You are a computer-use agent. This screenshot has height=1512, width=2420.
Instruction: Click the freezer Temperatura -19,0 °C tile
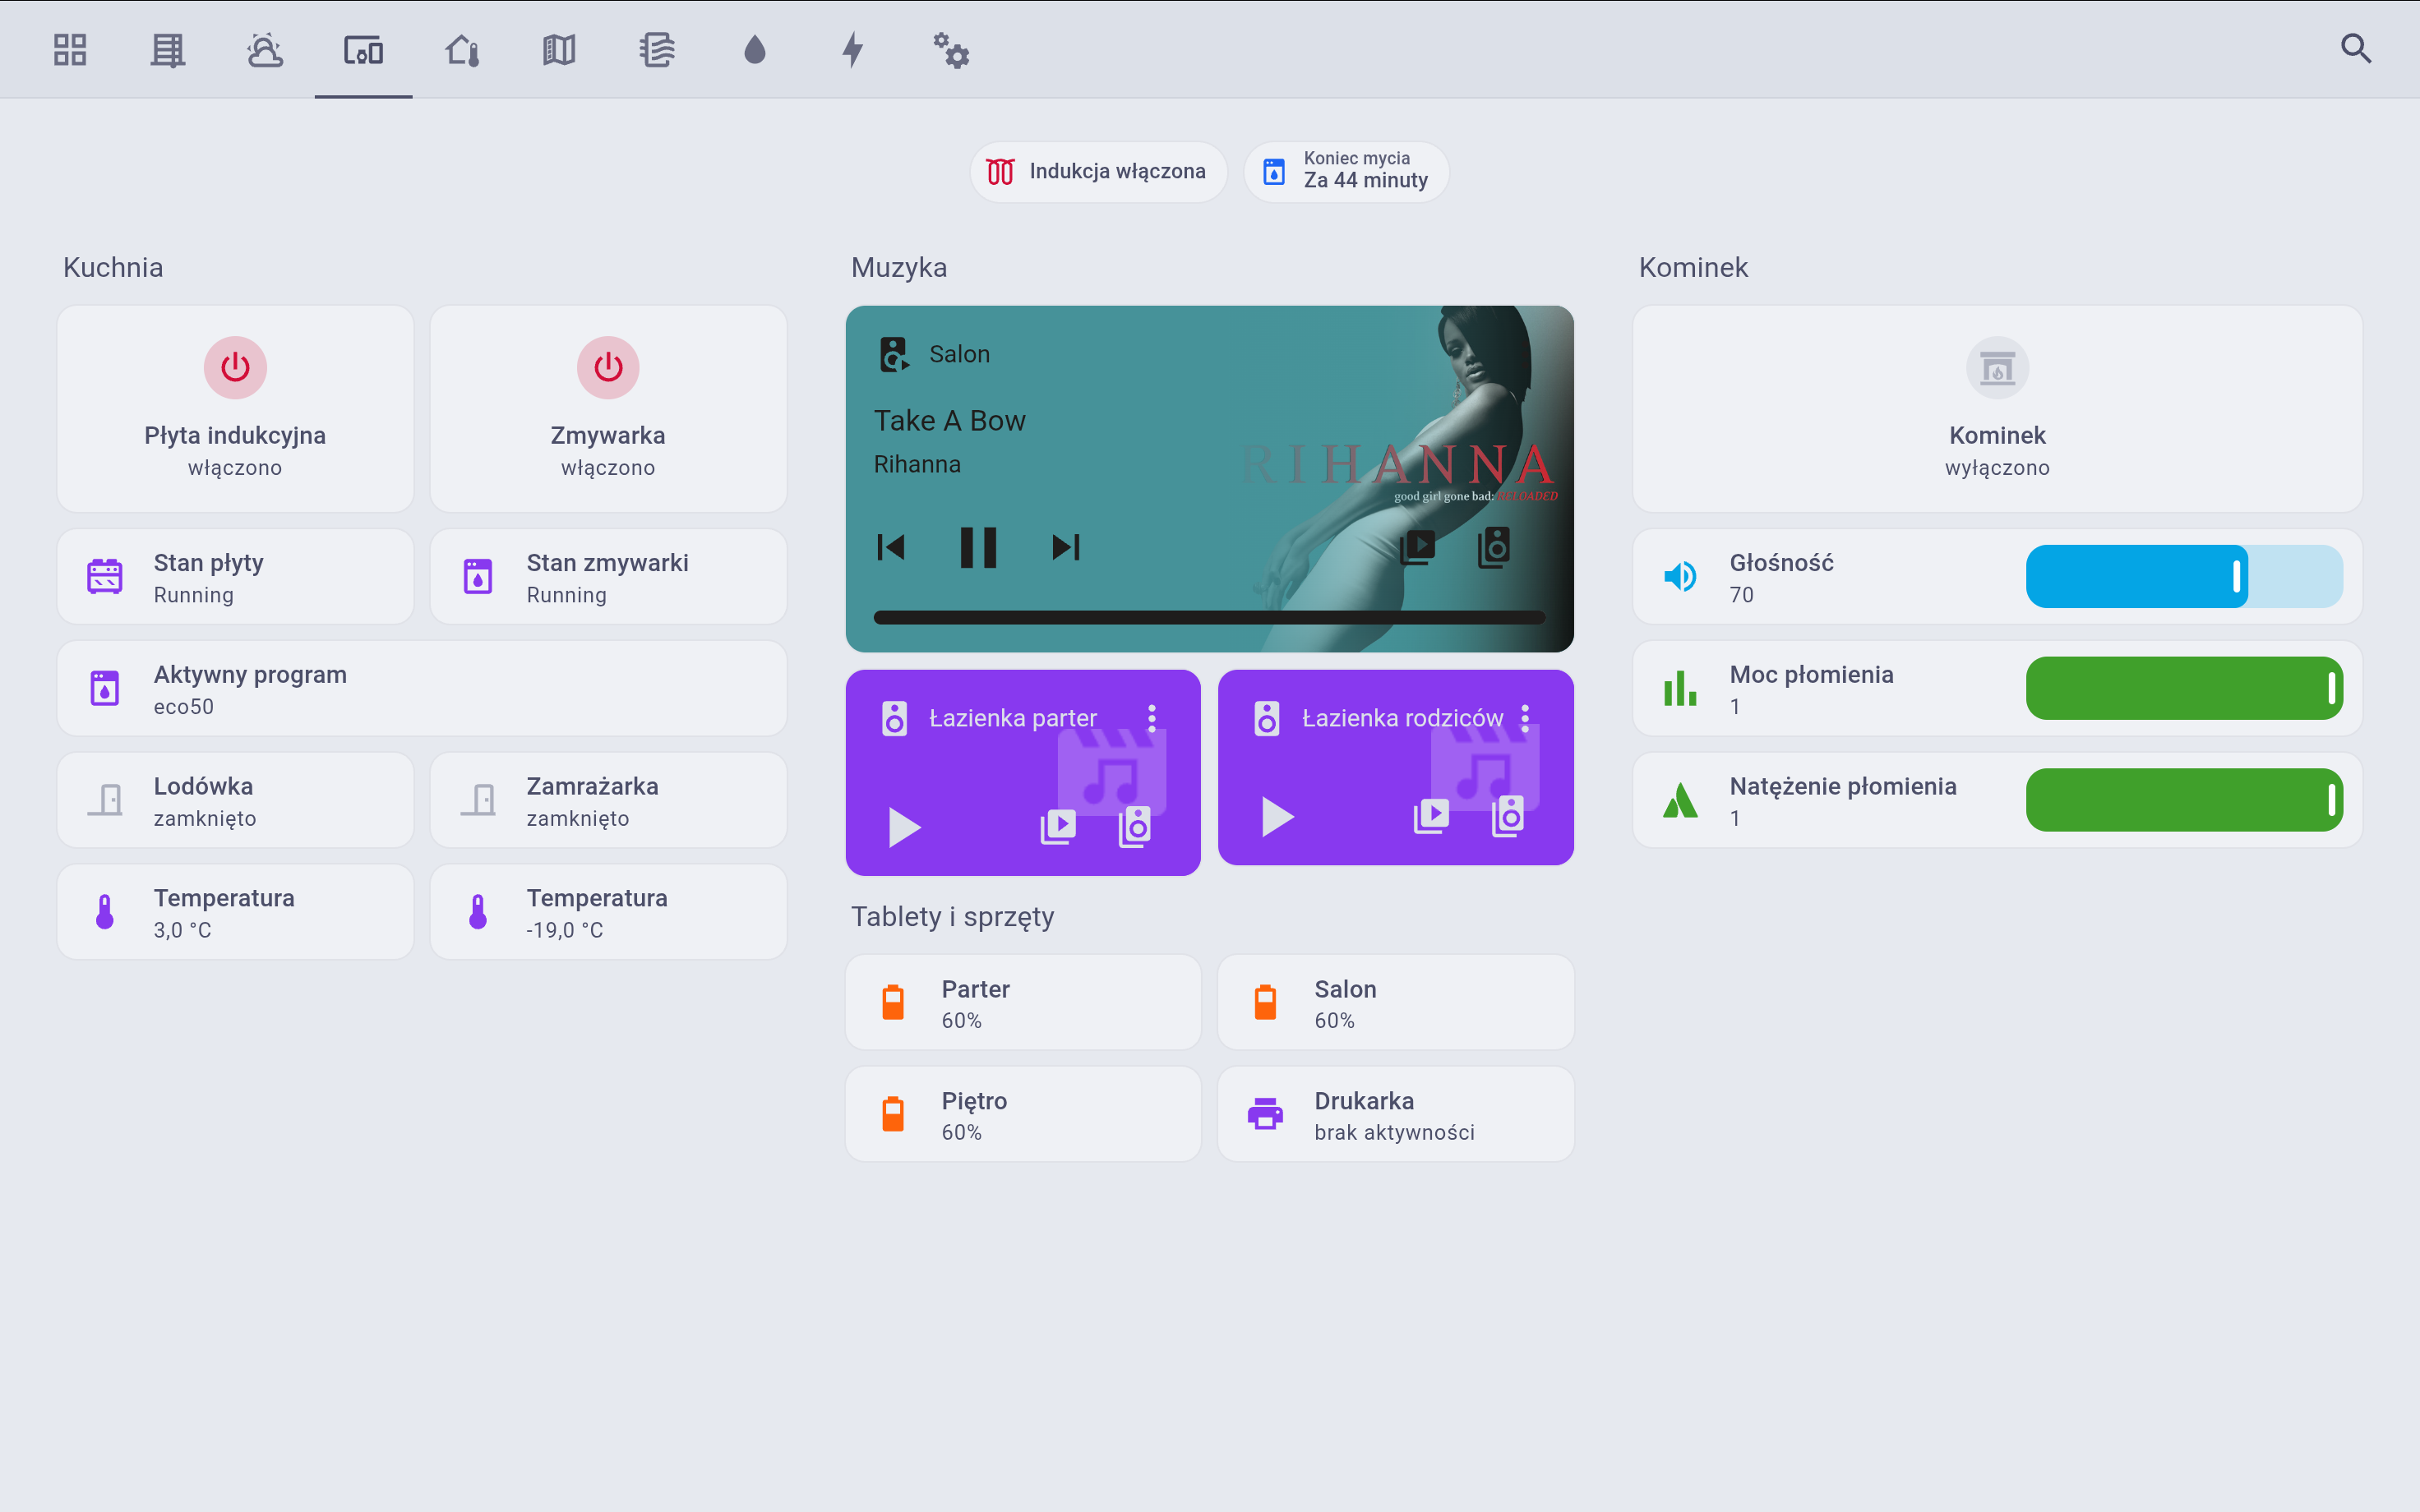[x=608, y=912]
